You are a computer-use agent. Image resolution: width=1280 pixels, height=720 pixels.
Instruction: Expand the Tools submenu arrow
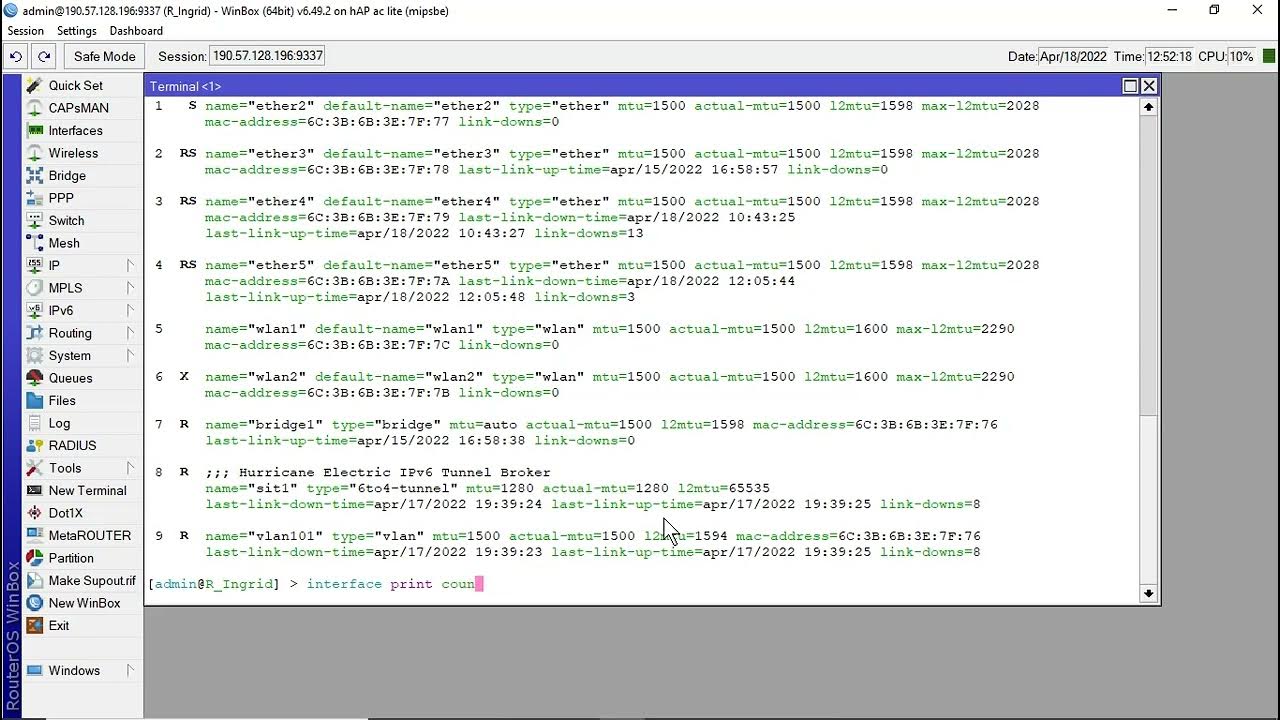click(130, 468)
